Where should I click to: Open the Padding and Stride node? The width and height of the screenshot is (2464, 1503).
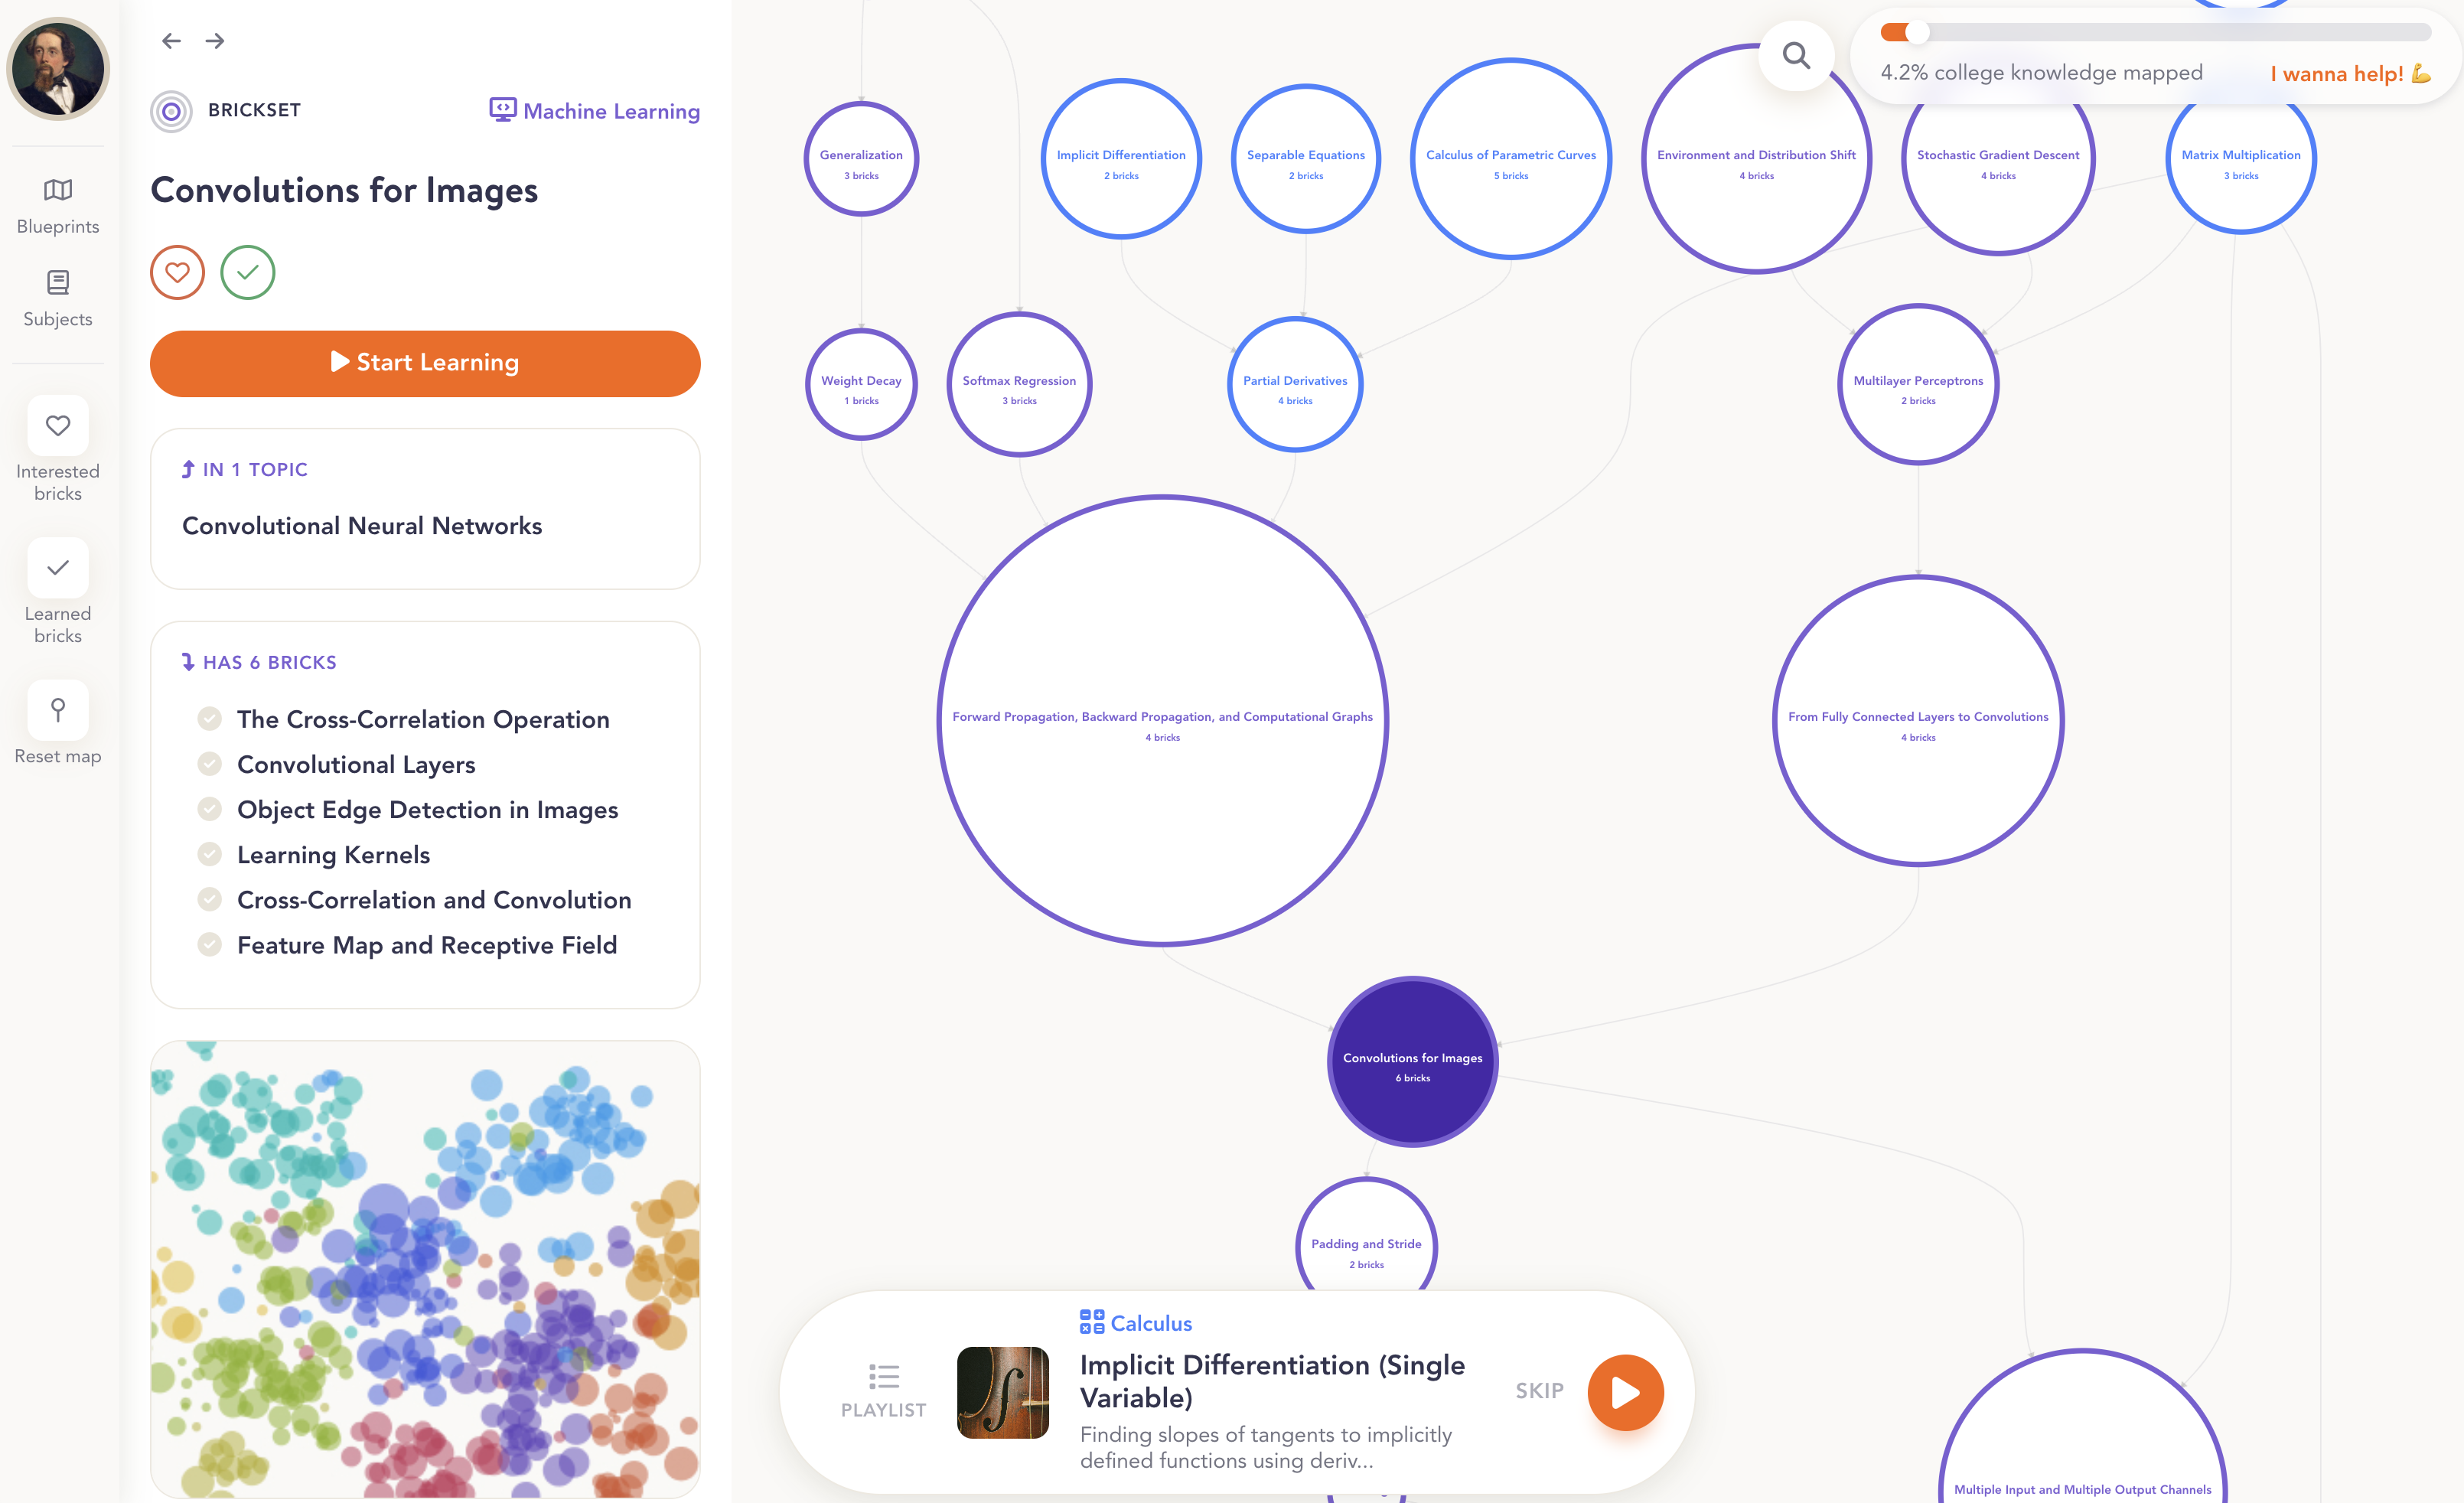(x=1366, y=1248)
